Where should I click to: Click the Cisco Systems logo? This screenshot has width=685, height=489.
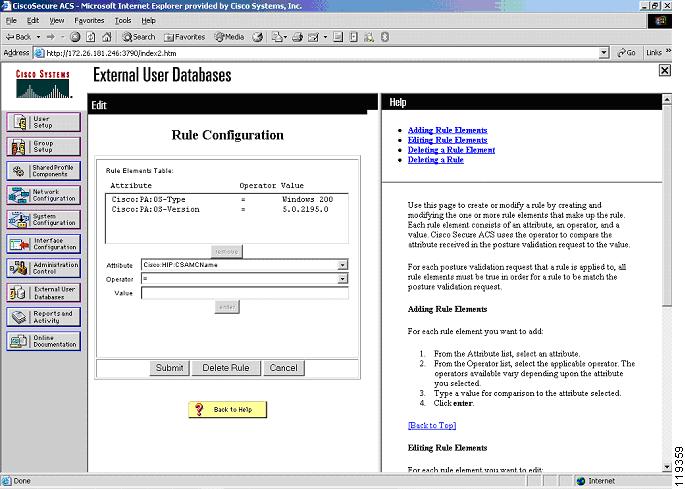click(43, 84)
